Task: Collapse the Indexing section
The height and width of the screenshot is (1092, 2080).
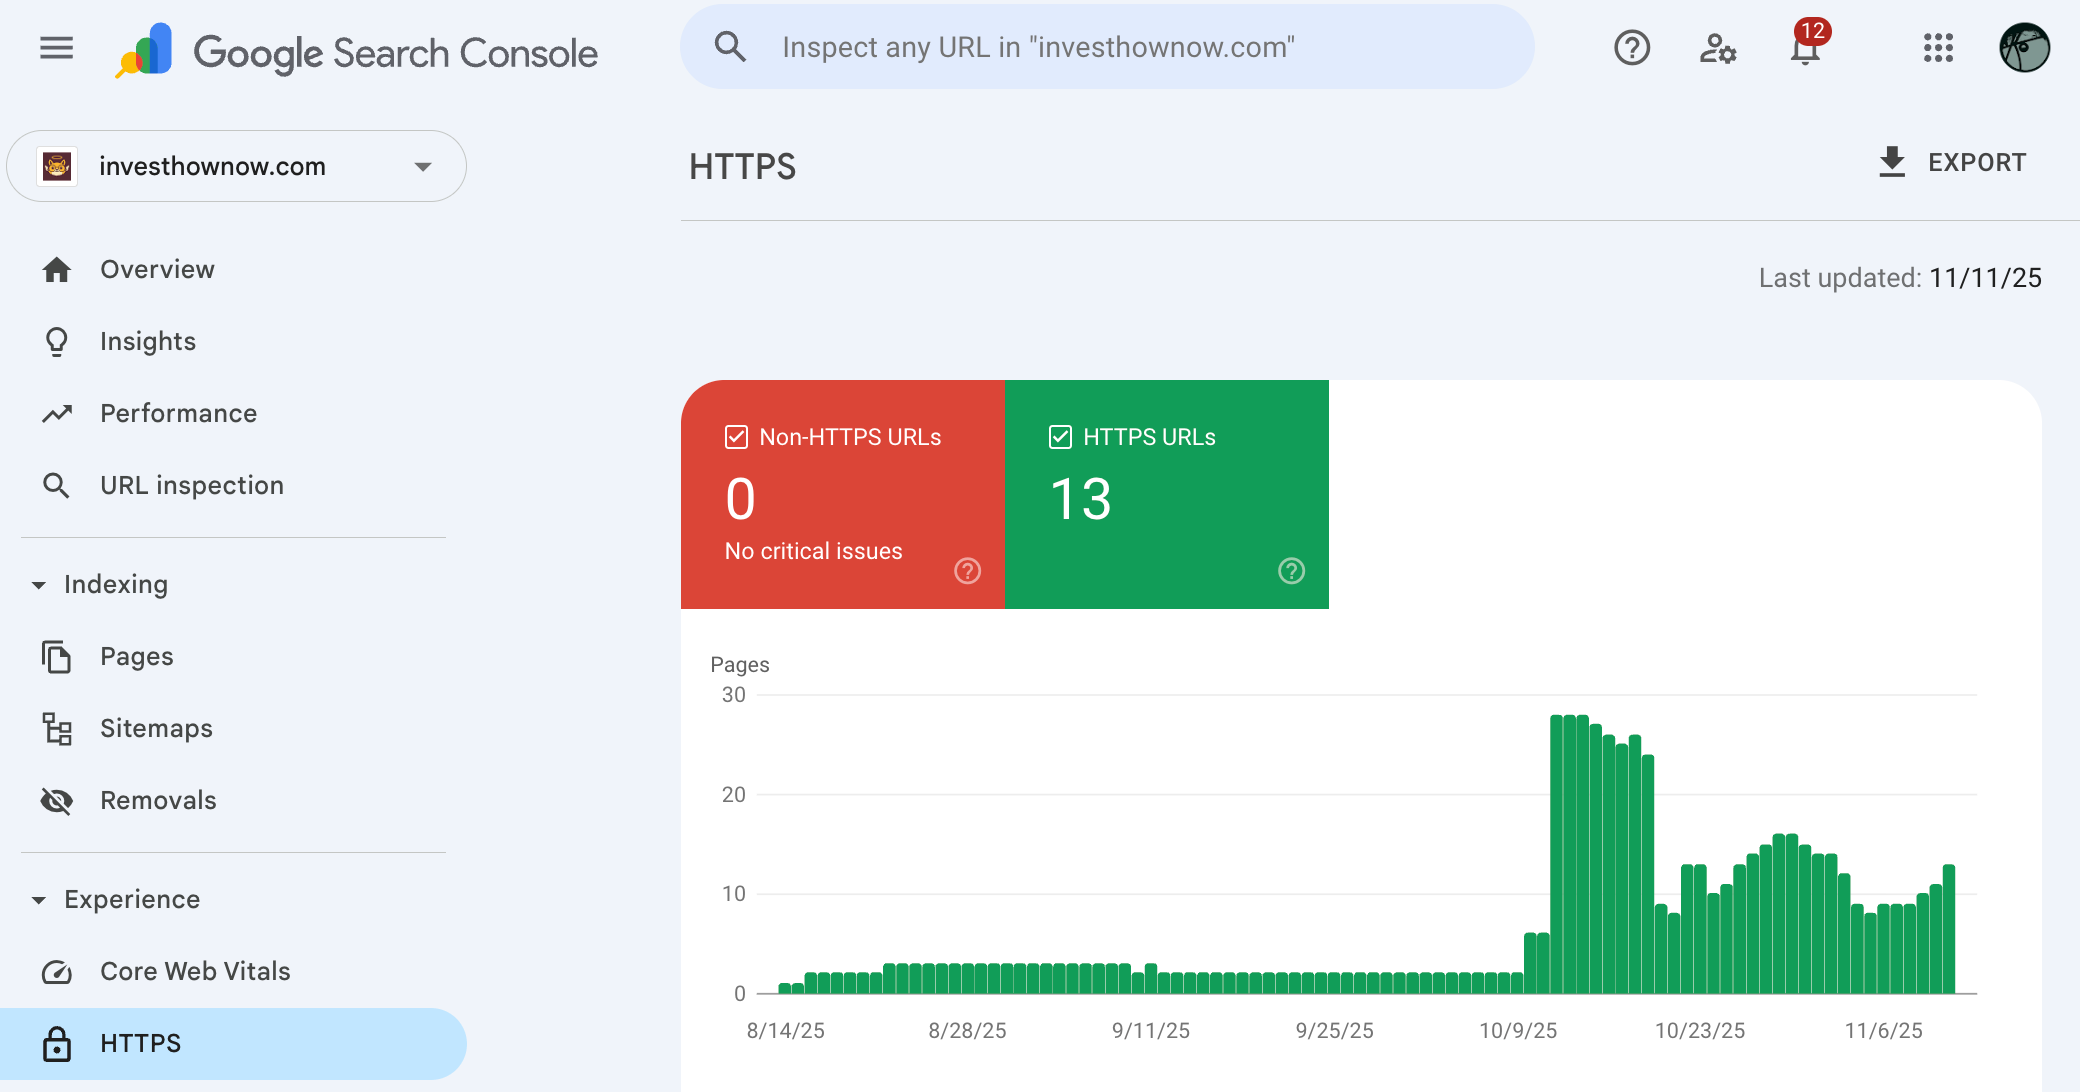Action: [39, 585]
